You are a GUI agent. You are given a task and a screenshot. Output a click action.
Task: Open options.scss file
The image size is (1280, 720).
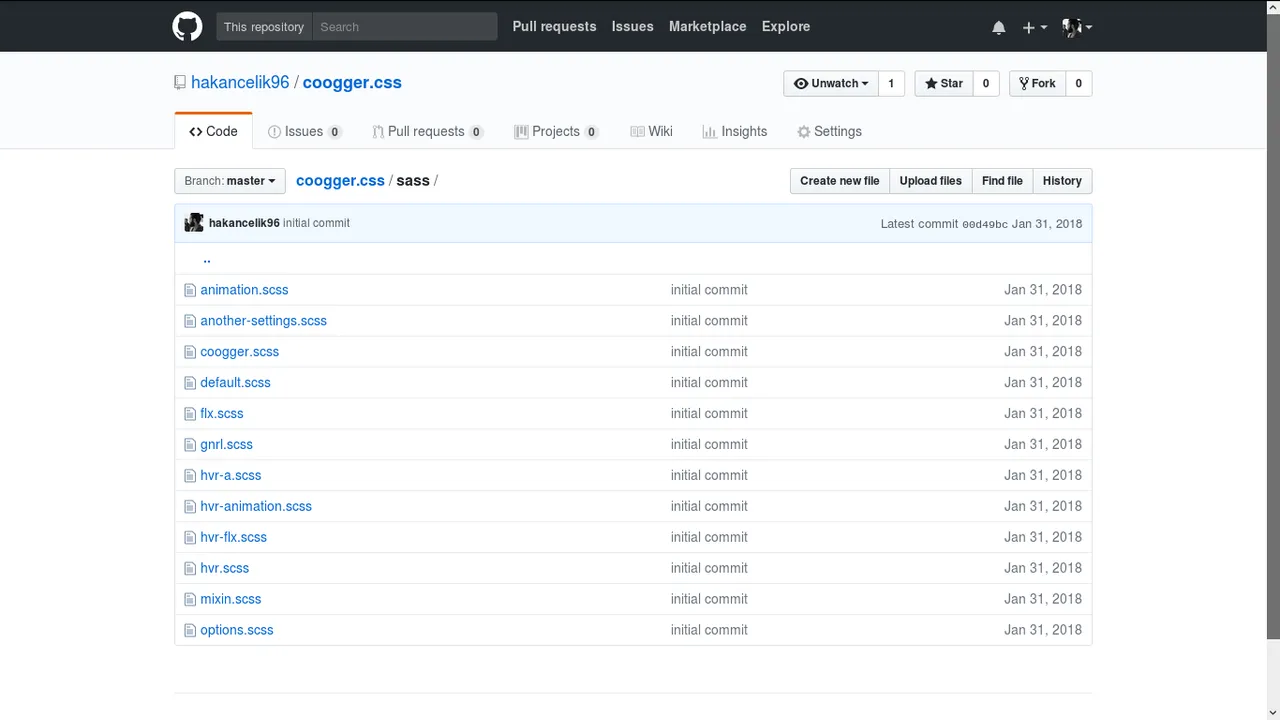pyautogui.click(x=236, y=631)
